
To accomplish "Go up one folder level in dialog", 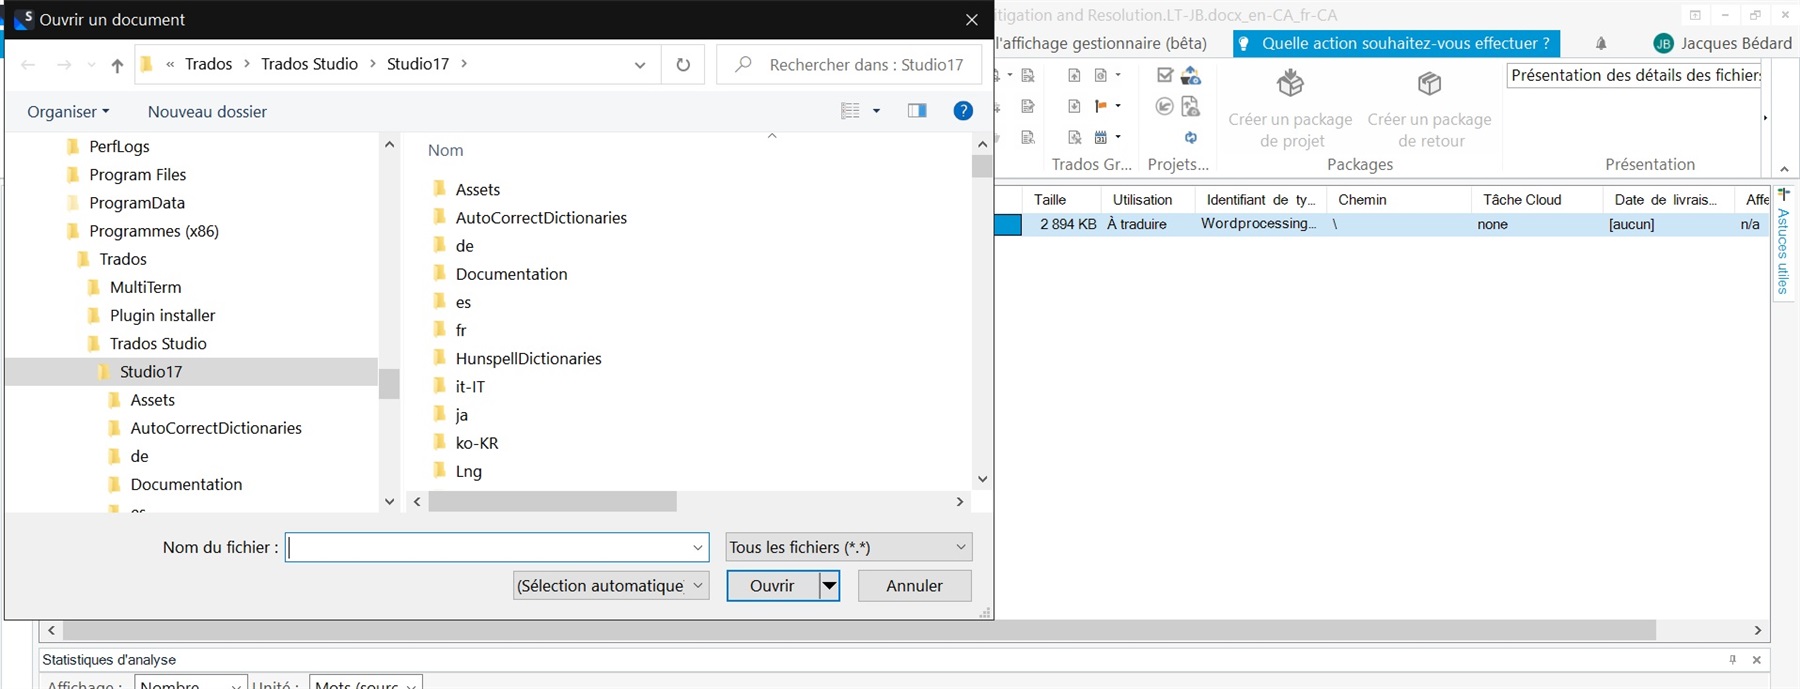I will [117, 65].
